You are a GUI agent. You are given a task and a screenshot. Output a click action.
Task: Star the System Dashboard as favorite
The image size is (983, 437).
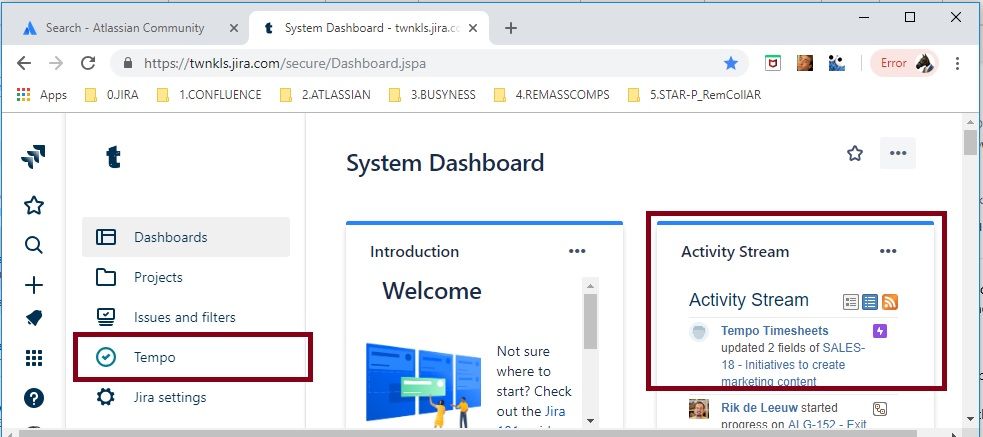(854, 154)
